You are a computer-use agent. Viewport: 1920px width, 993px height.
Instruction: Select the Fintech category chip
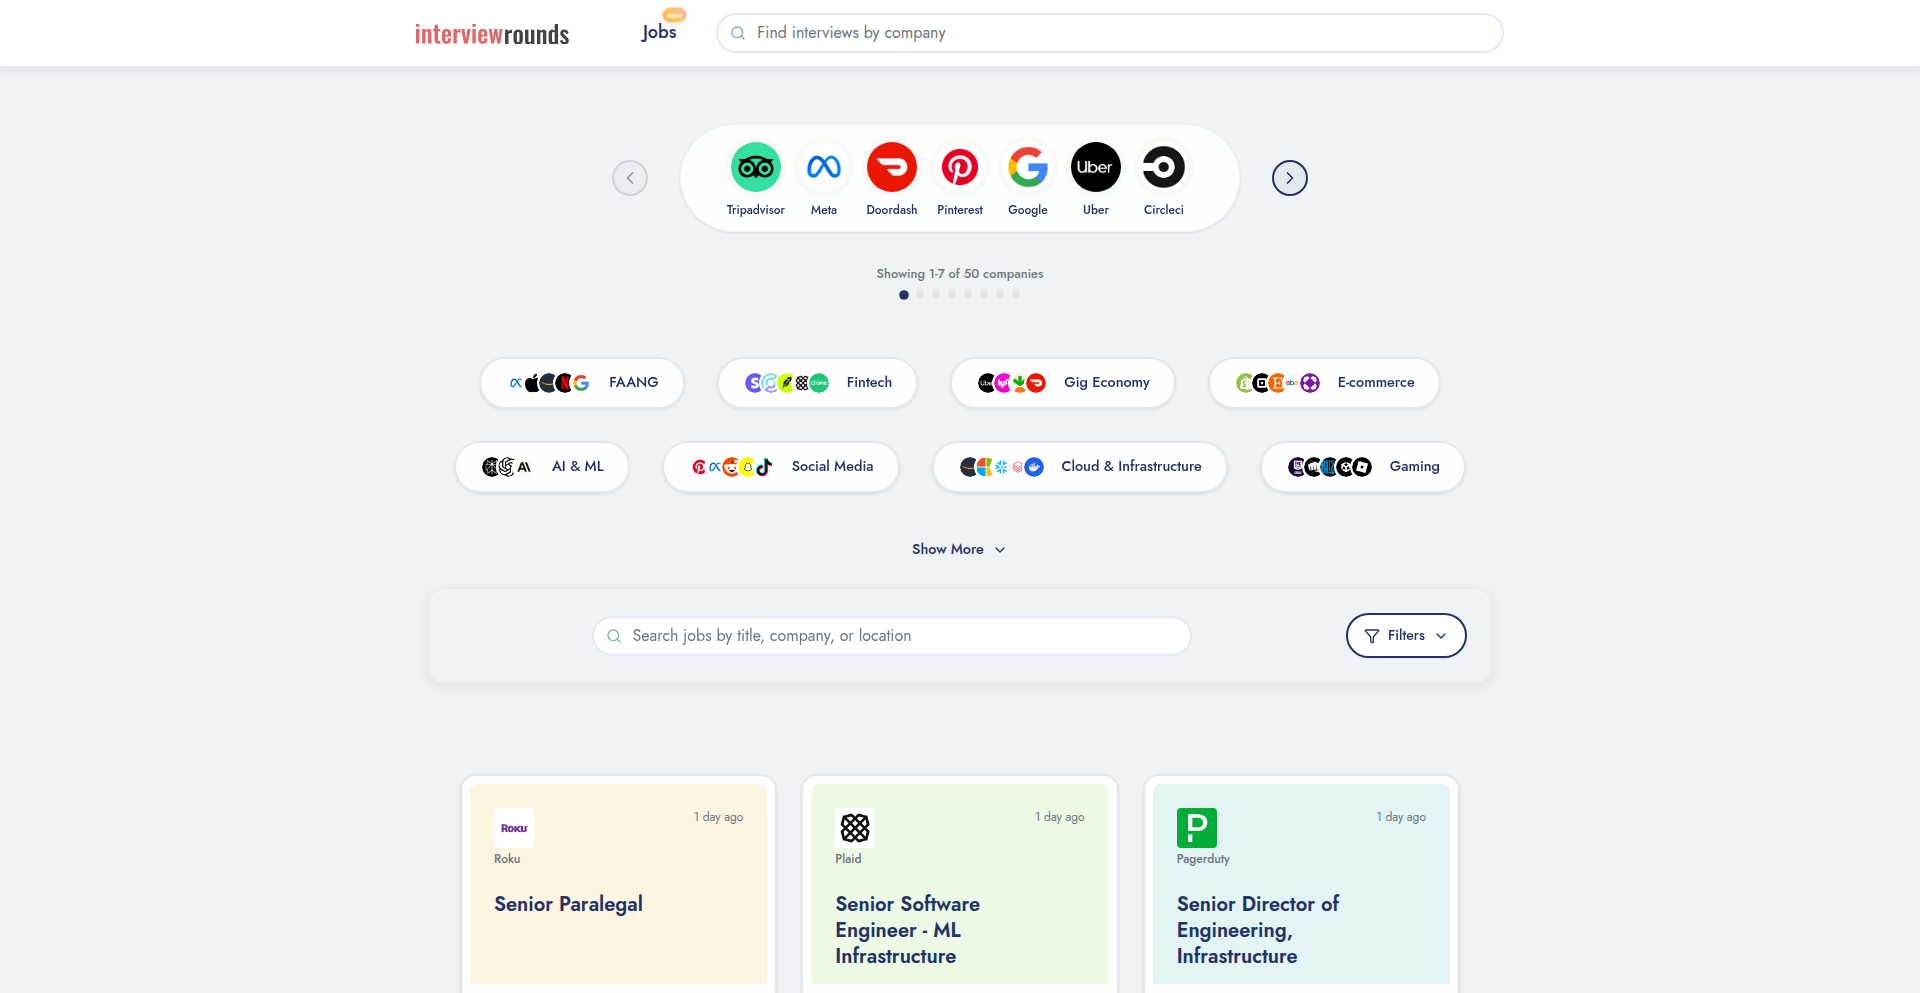[x=817, y=383]
